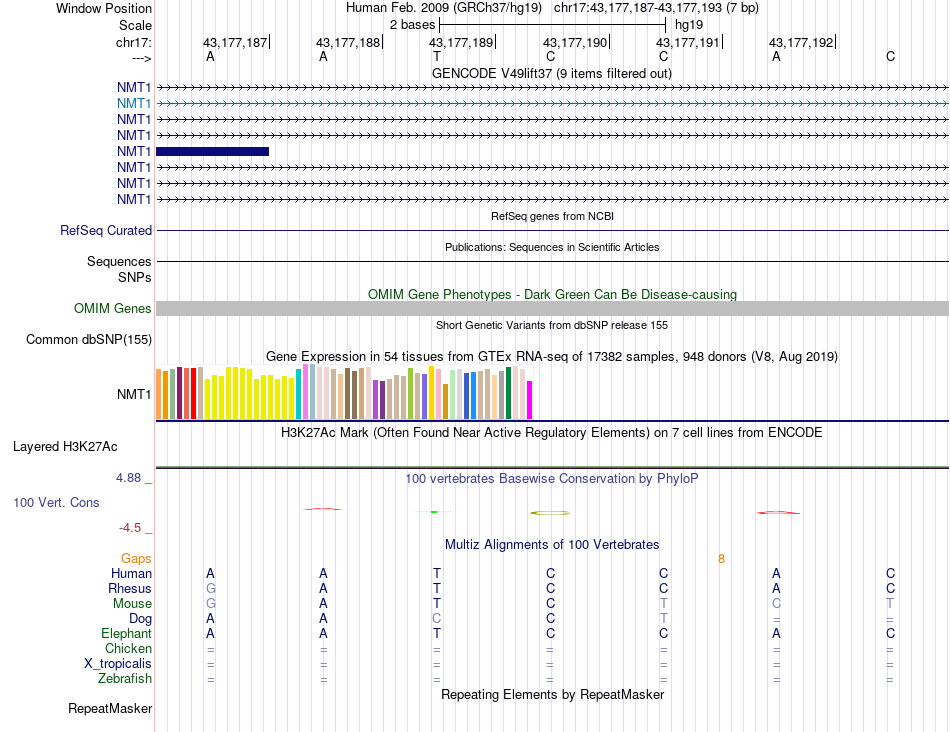The height and width of the screenshot is (732, 950).
Task: Click the chr17:43,177,187-43,177,193 (7 bp) position text
Action: 656,8
